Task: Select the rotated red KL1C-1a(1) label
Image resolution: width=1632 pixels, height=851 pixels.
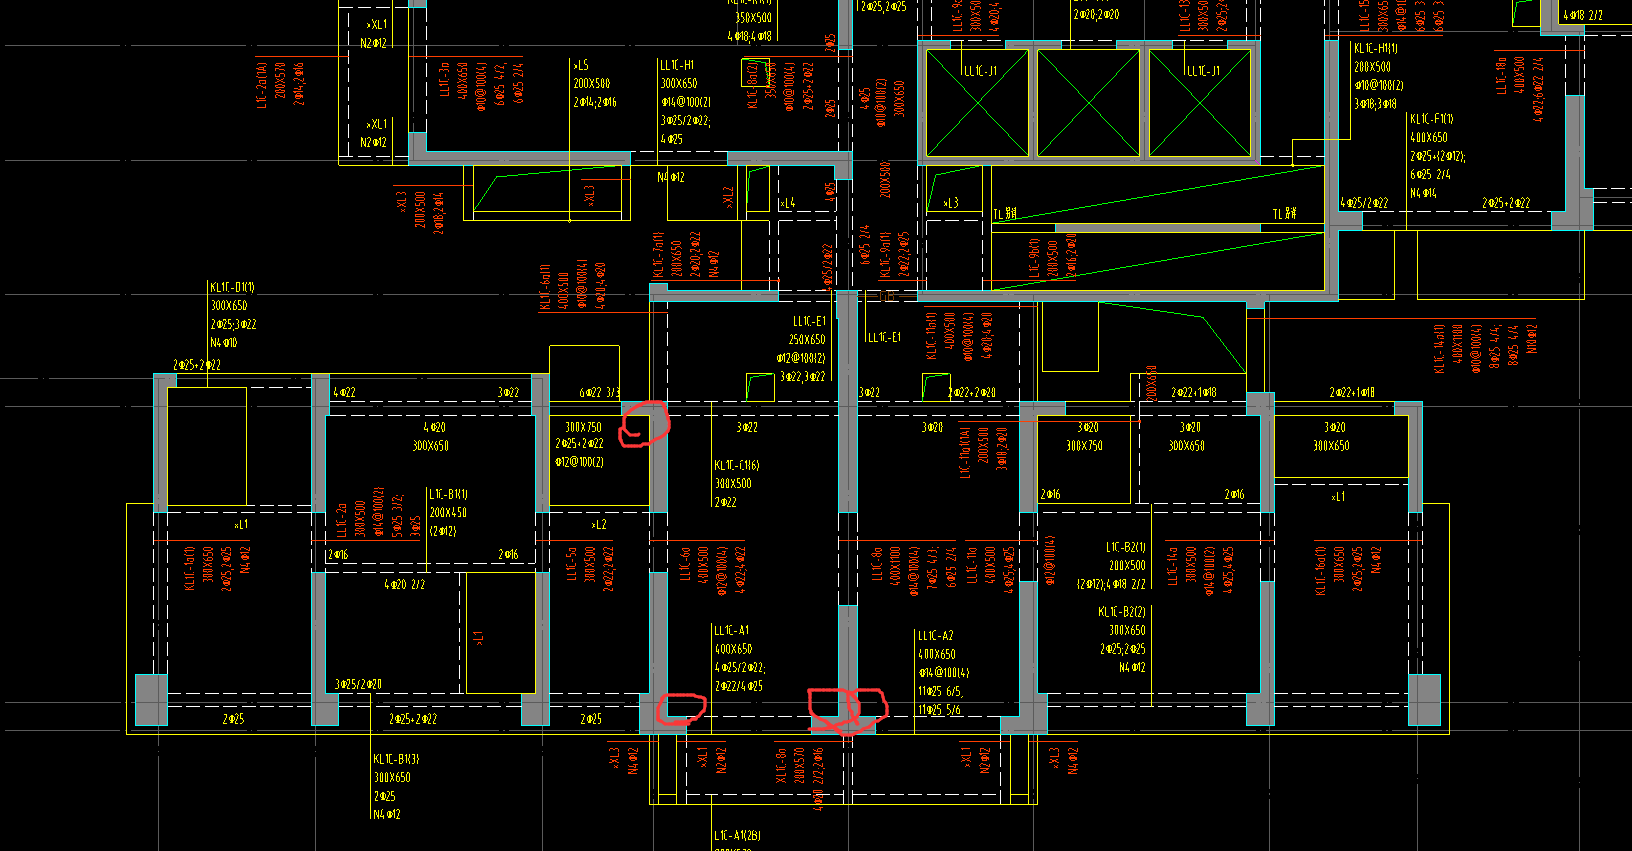Action: tap(189, 568)
